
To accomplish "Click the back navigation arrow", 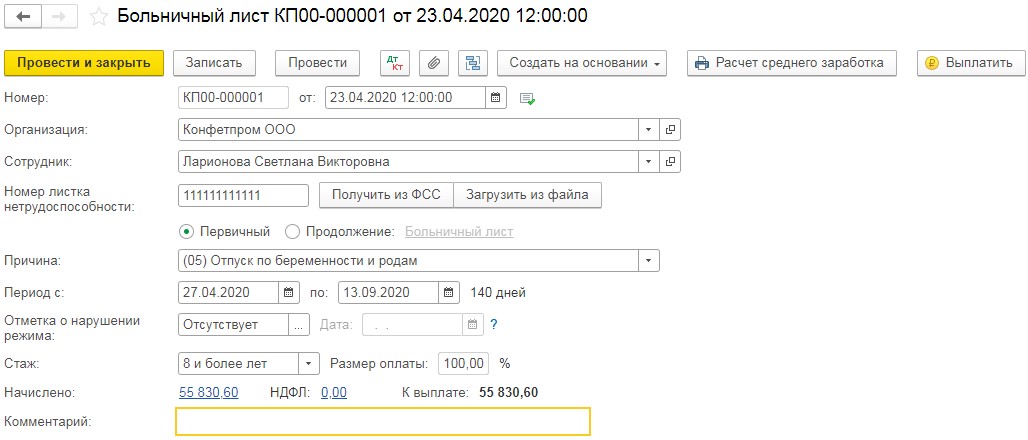I will [x=22, y=17].
